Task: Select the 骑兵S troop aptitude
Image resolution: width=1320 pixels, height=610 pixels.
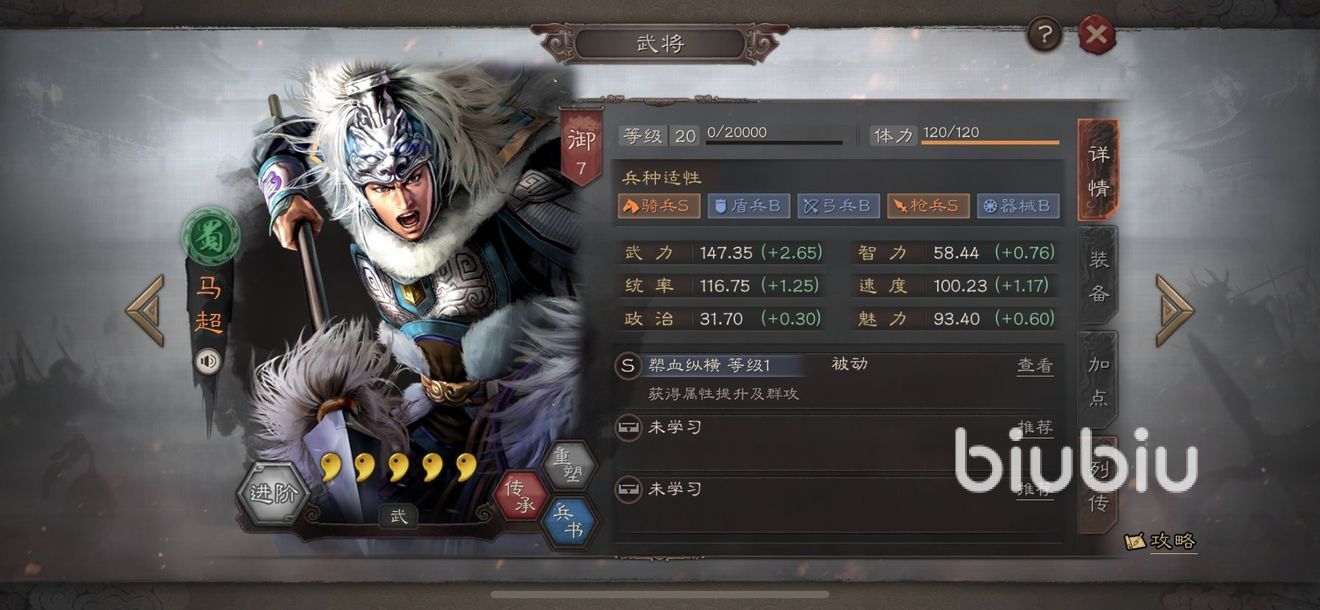Action: click(660, 206)
